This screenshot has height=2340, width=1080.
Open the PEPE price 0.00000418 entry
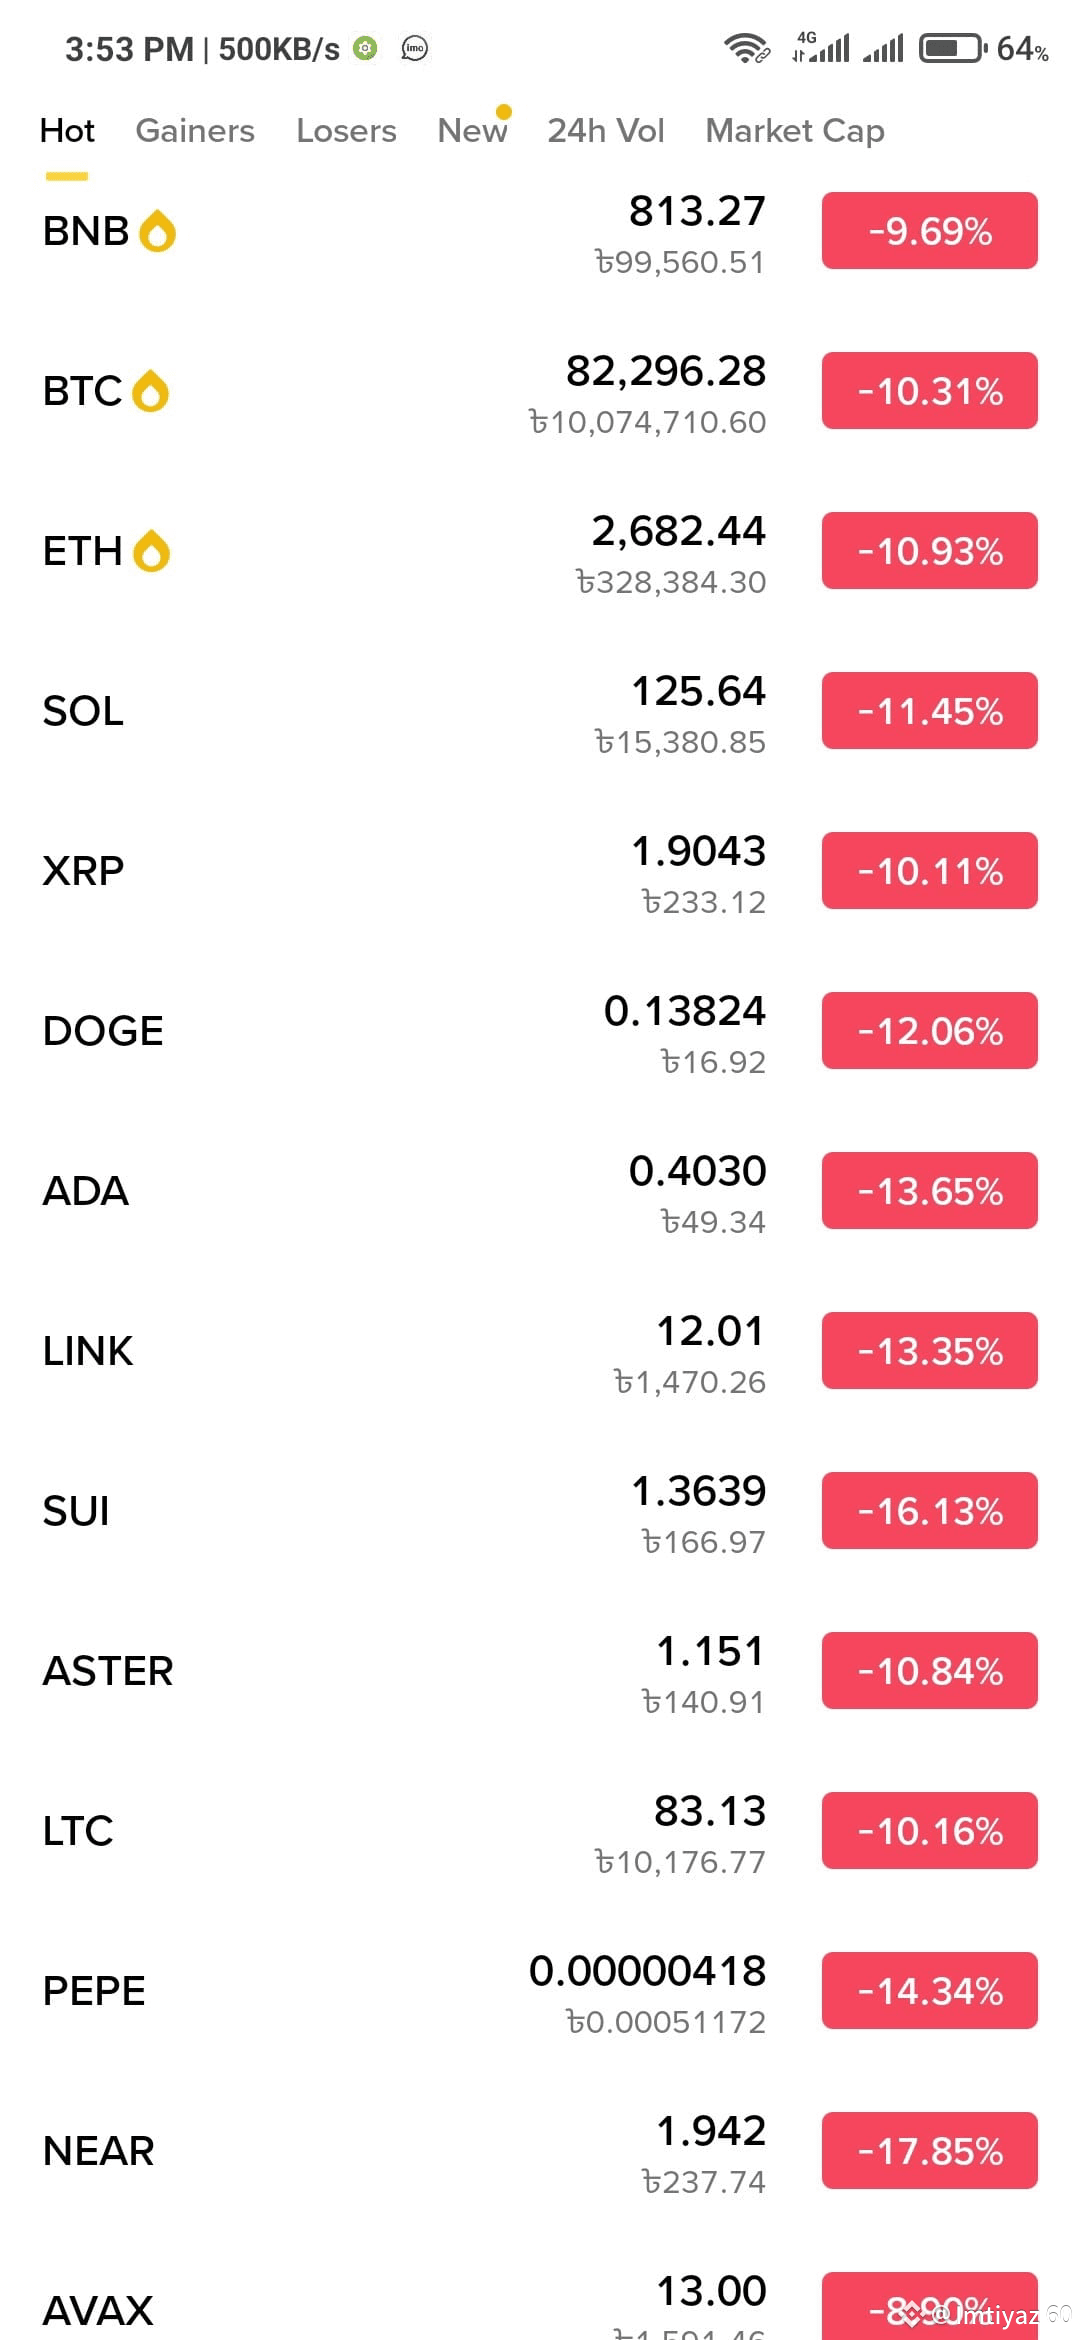(647, 1971)
